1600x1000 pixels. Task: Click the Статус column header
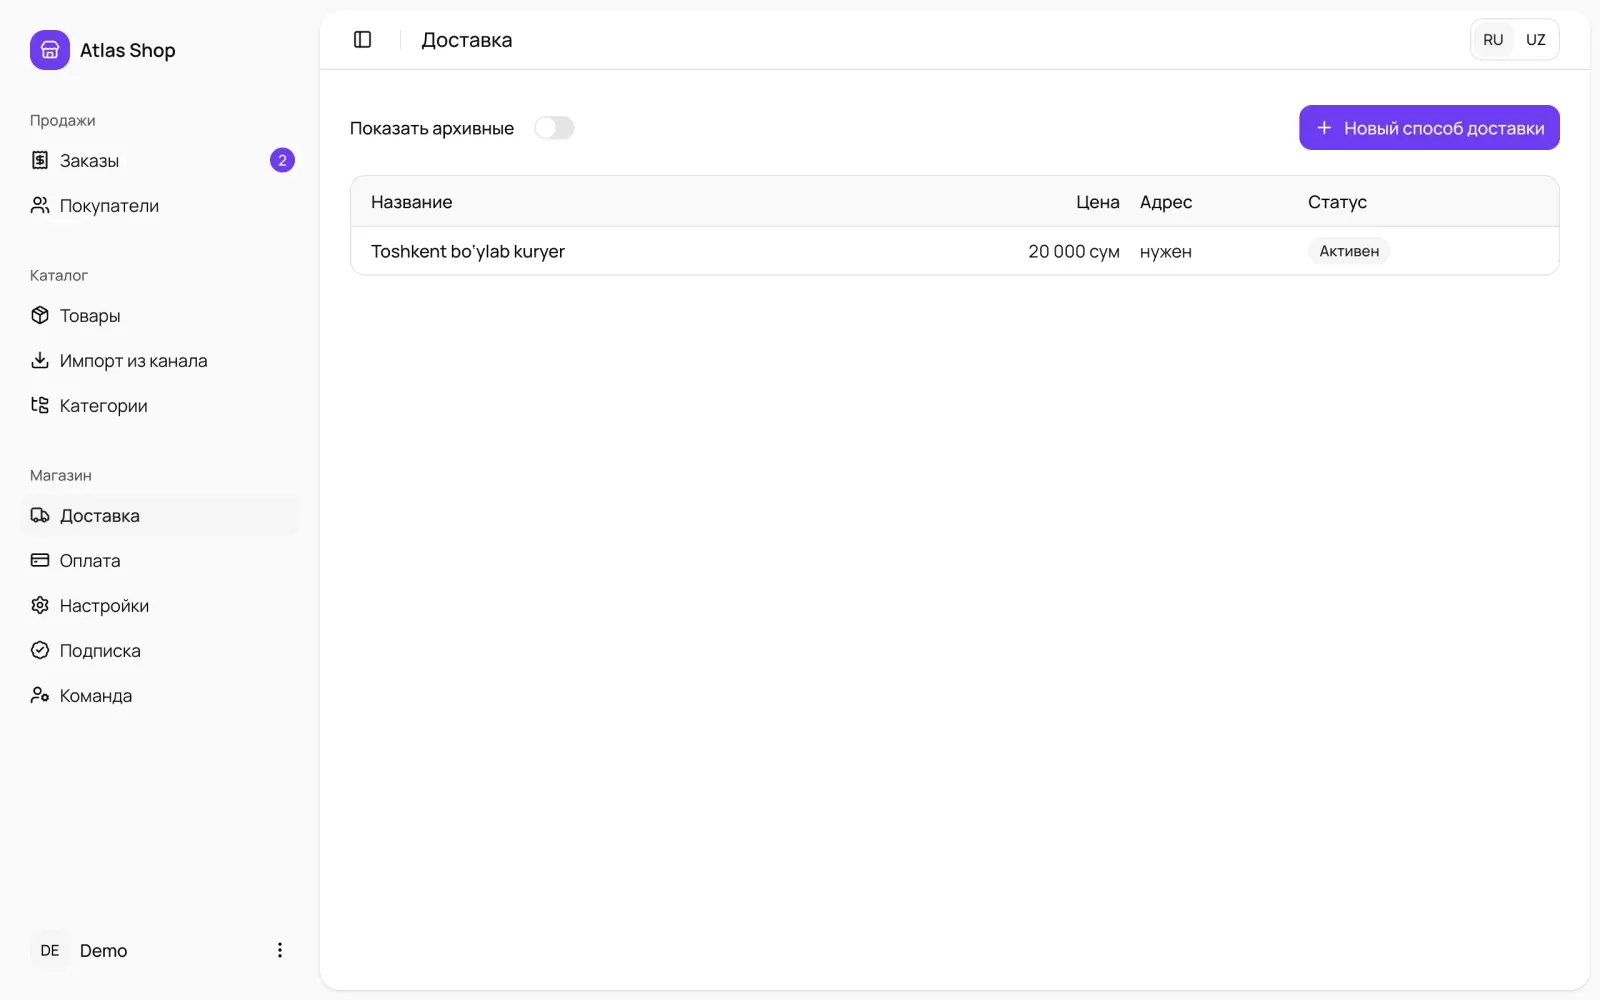1337,202
